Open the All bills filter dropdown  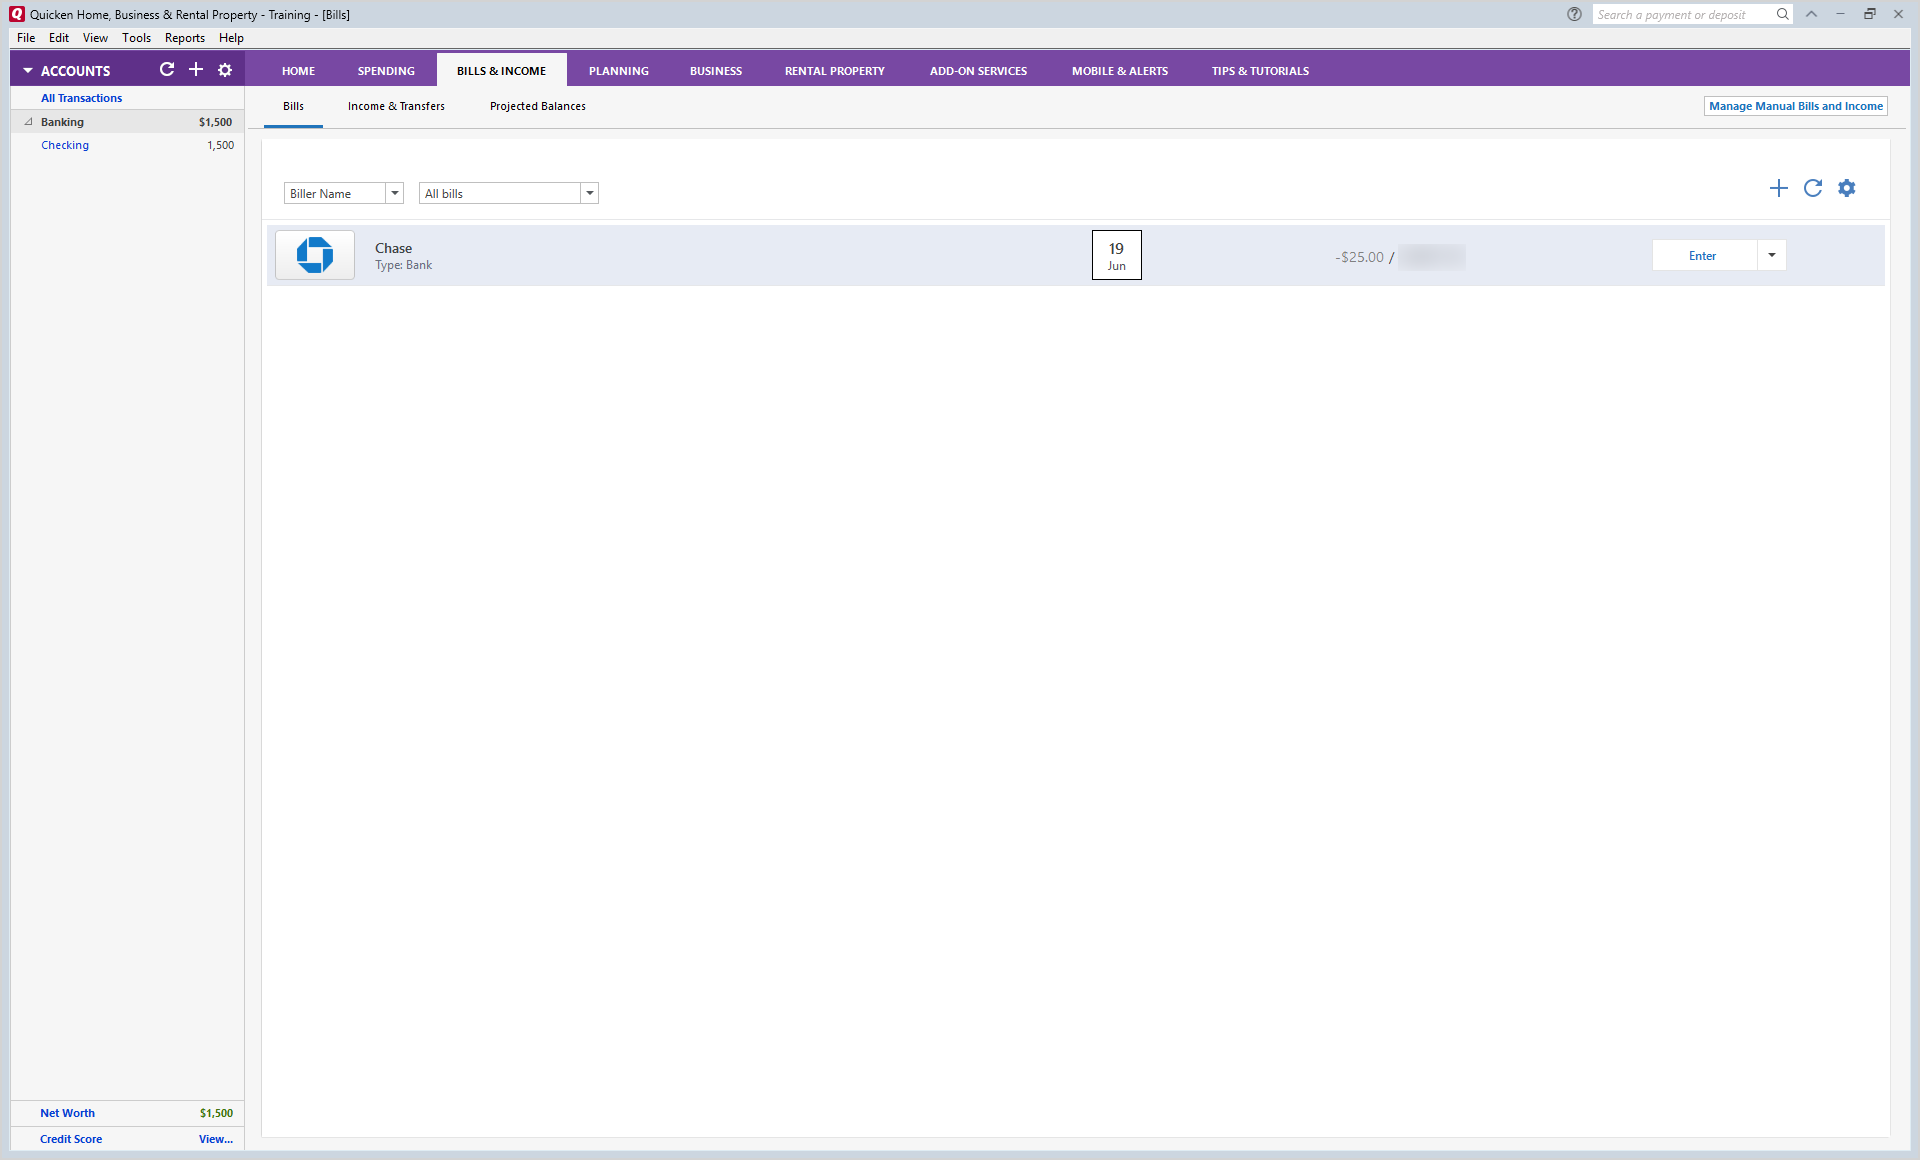[x=589, y=193]
